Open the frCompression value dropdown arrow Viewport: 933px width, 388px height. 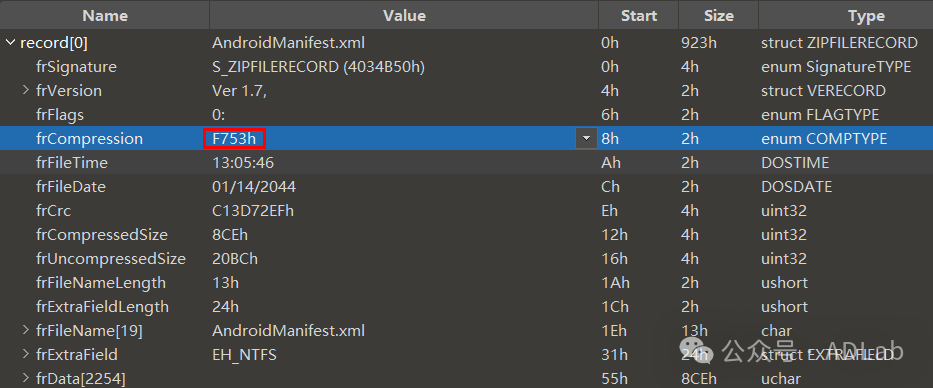coord(587,139)
